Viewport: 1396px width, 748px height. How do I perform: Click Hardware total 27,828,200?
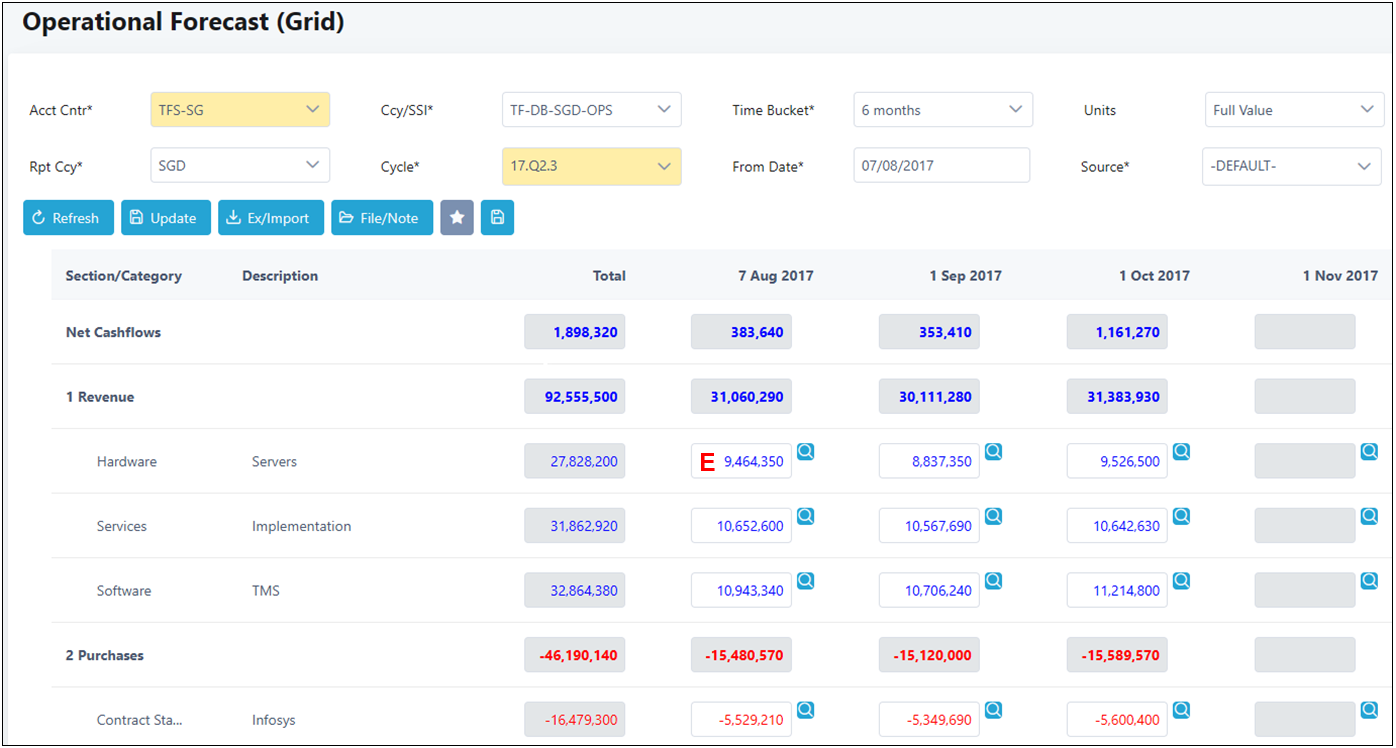click(x=575, y=461)
